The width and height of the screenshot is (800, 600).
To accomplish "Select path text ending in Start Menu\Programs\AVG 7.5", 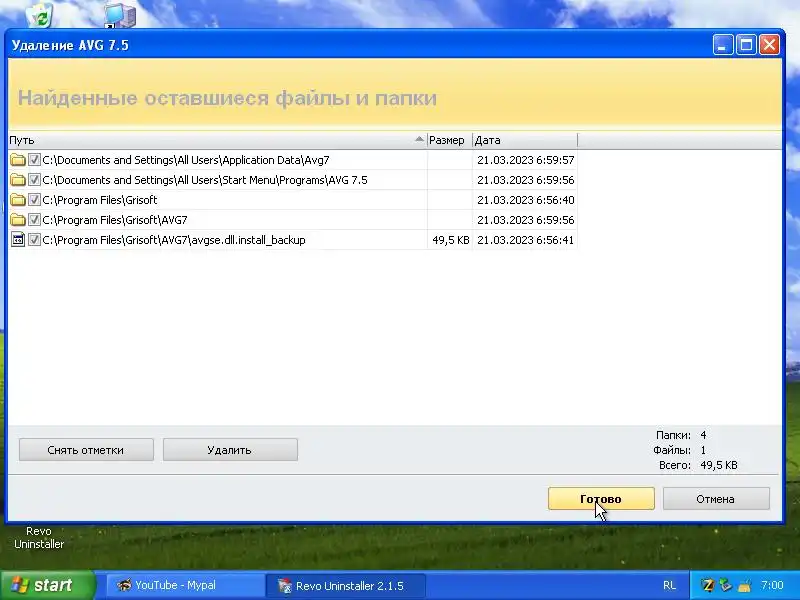I will point(205,180).
